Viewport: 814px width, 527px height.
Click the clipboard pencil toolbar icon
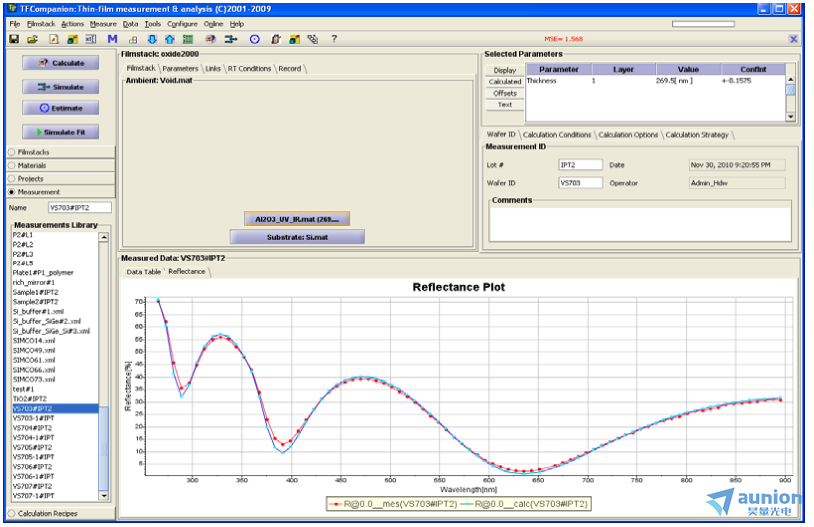276,39
